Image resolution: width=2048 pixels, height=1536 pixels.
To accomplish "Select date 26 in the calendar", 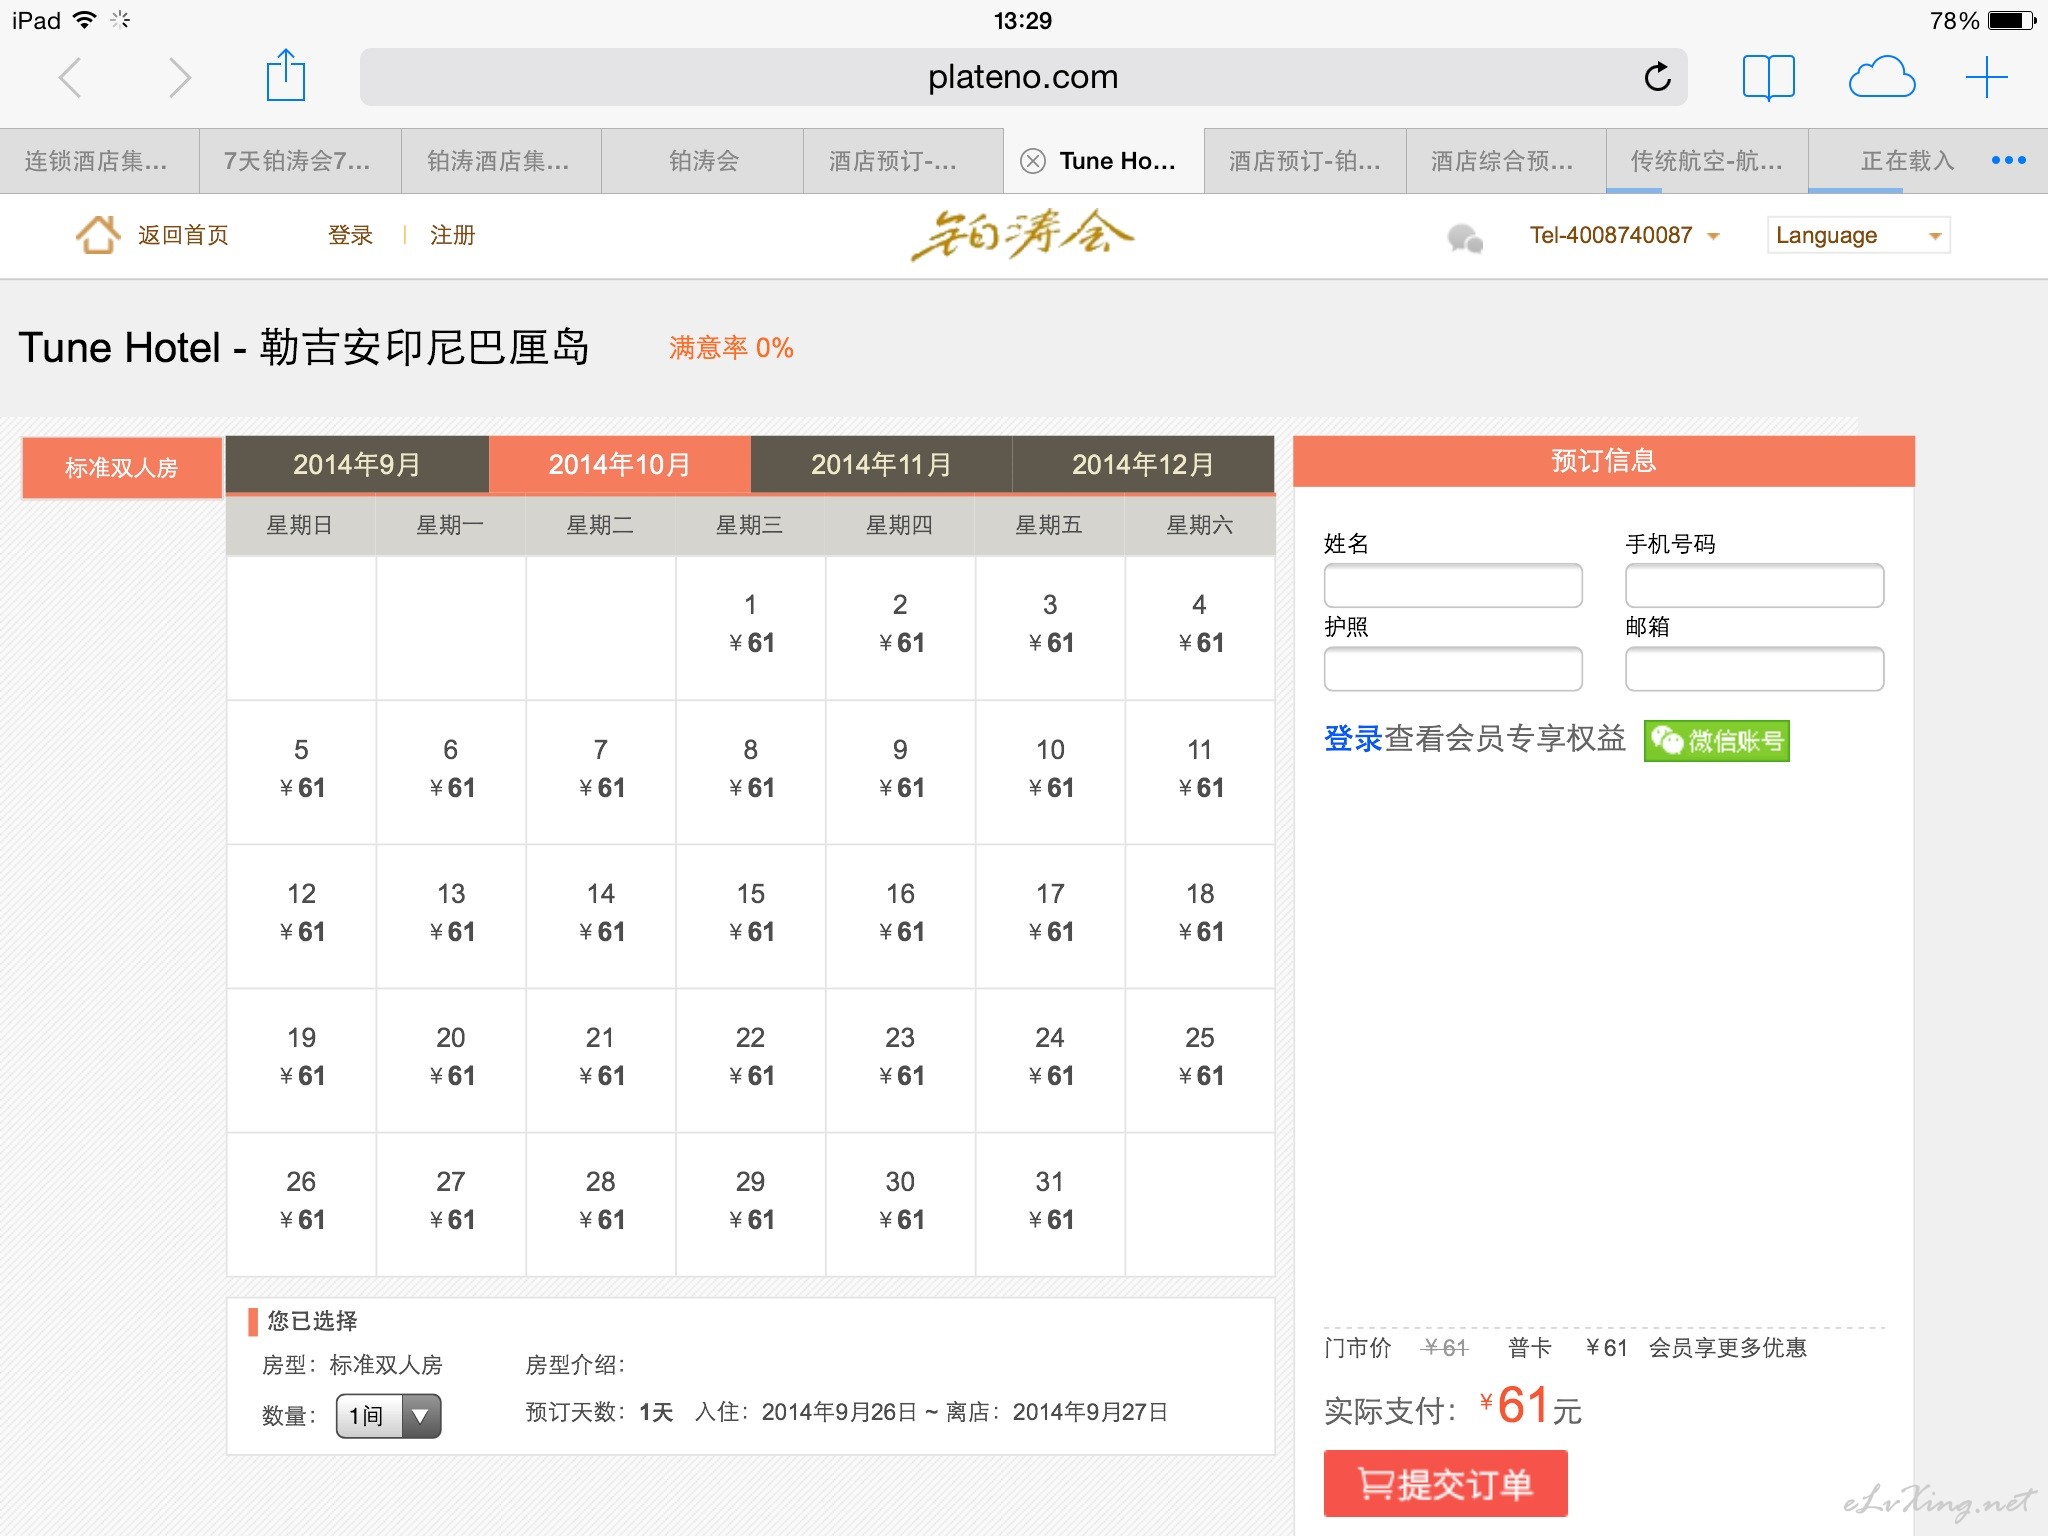I will coord(301,1202).
